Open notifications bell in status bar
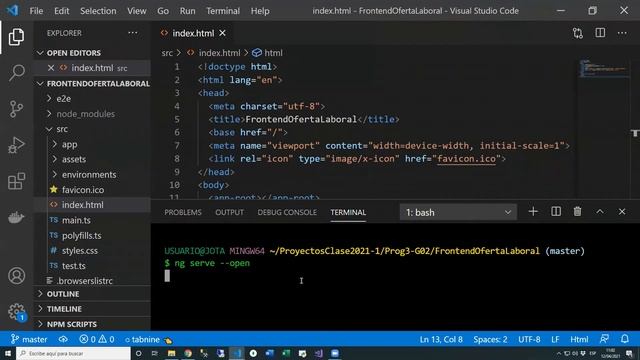The width and height of the screenshot is (640, 360). (x=625, y=339)
